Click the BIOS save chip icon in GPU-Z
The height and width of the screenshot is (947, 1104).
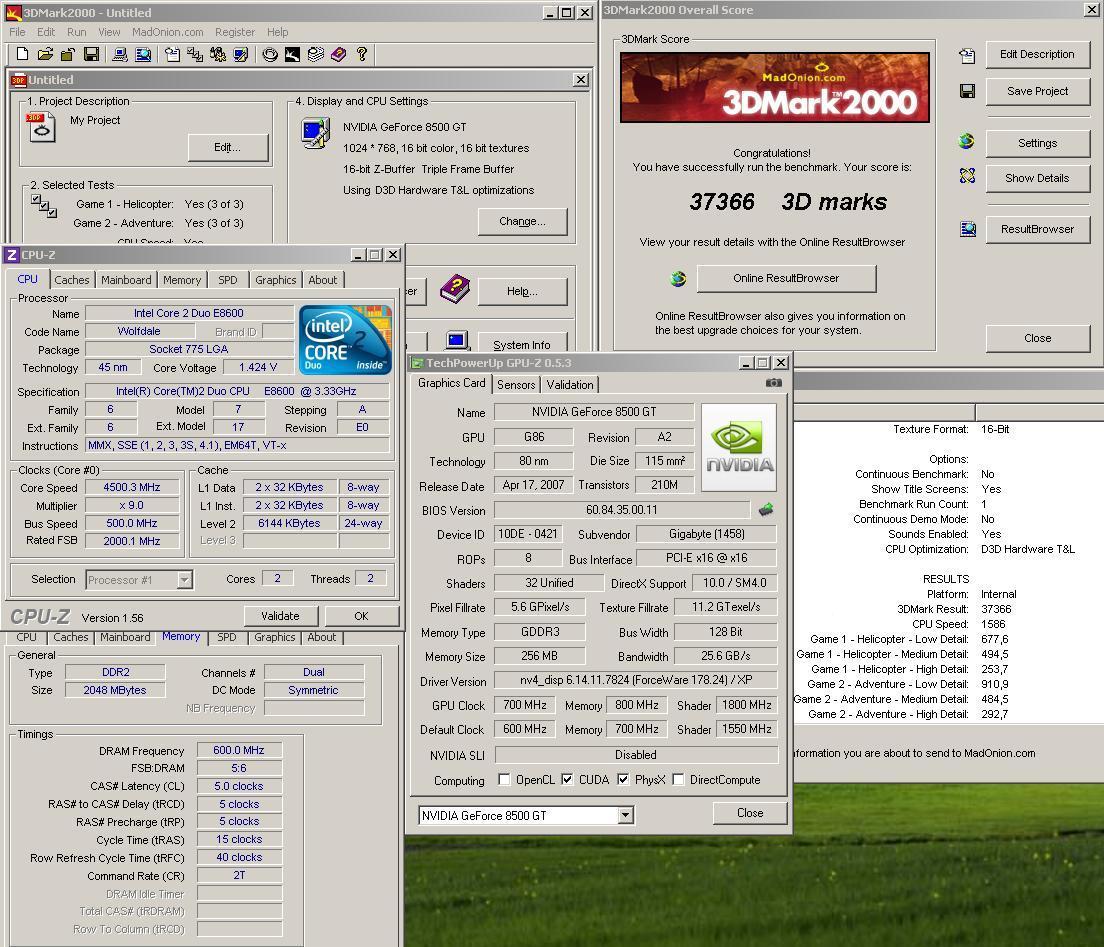tap(766, 509)
